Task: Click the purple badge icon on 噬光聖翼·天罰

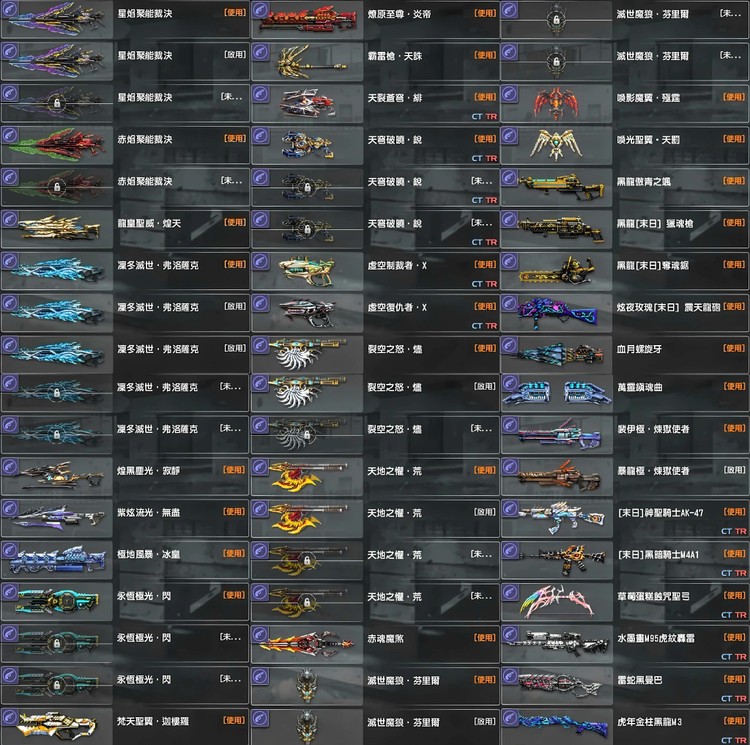Action: coord(509,136)
